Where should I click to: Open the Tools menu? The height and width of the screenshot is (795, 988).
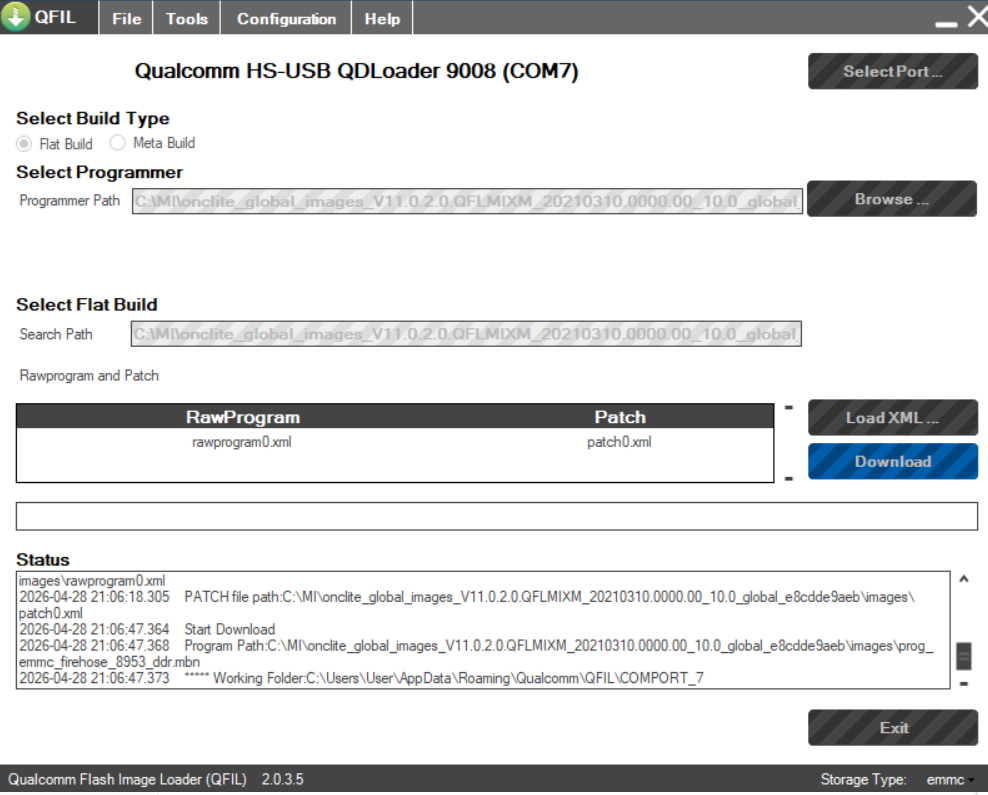coord(187,18)
